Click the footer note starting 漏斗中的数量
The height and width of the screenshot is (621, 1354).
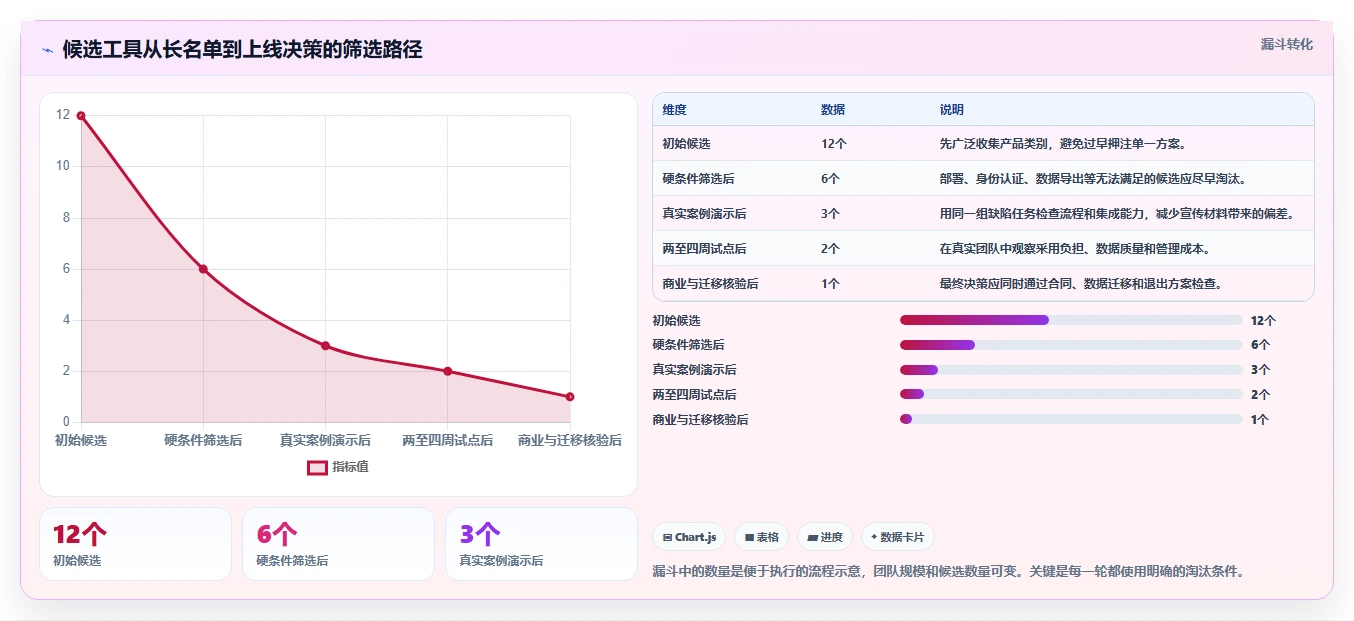[x=948, y=572]
